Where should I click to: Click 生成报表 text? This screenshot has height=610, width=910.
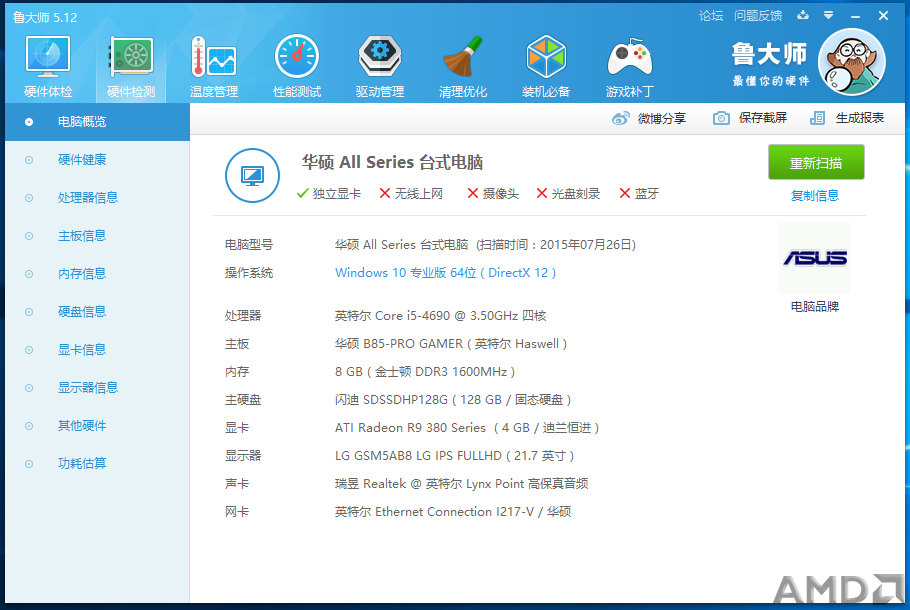tap(860, 118)
